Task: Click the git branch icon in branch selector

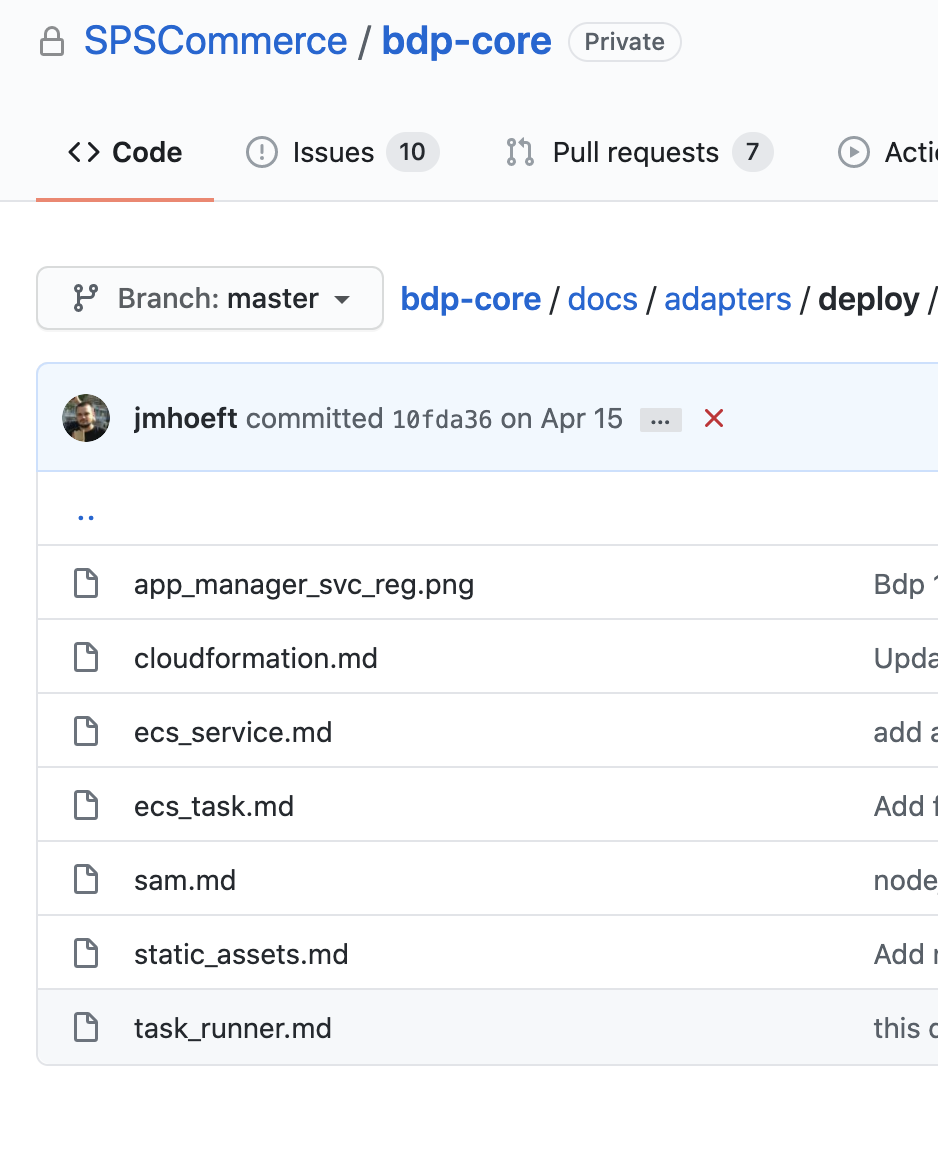Action: [x=86, y=299]
